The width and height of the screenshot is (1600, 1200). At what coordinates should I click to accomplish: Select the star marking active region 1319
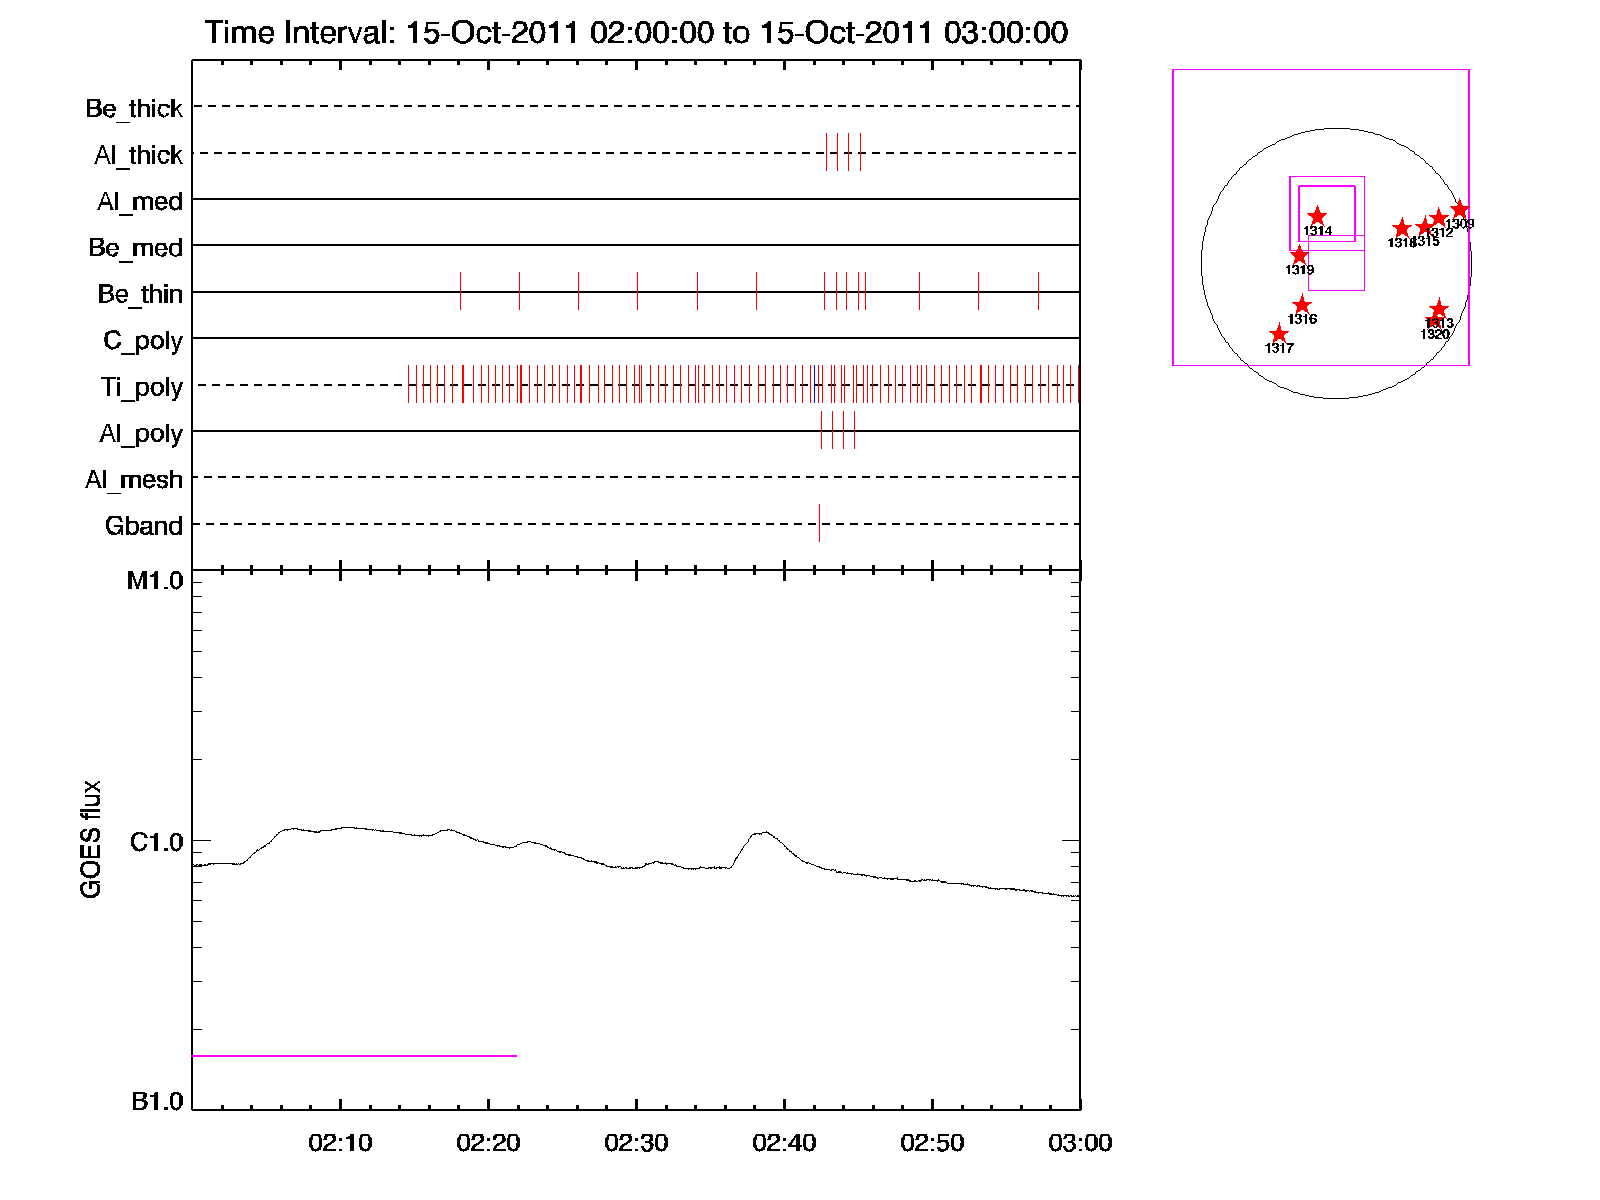(1299, 255)
